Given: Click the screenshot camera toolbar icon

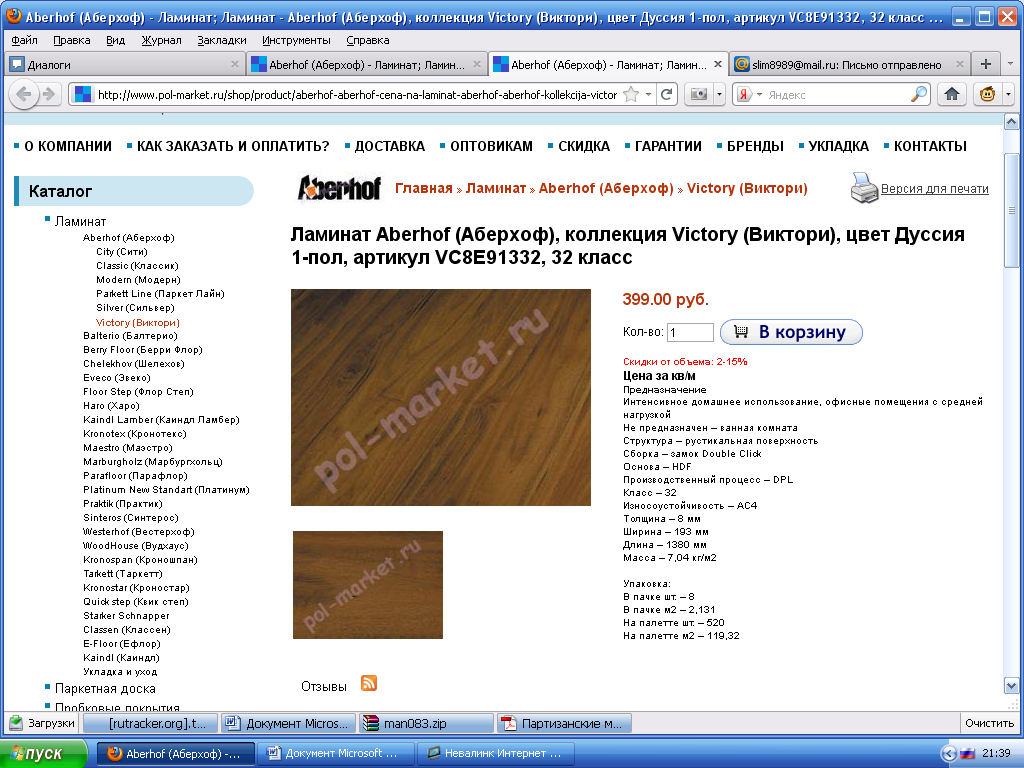Looking at the screenshot, I should coord(699,95).
